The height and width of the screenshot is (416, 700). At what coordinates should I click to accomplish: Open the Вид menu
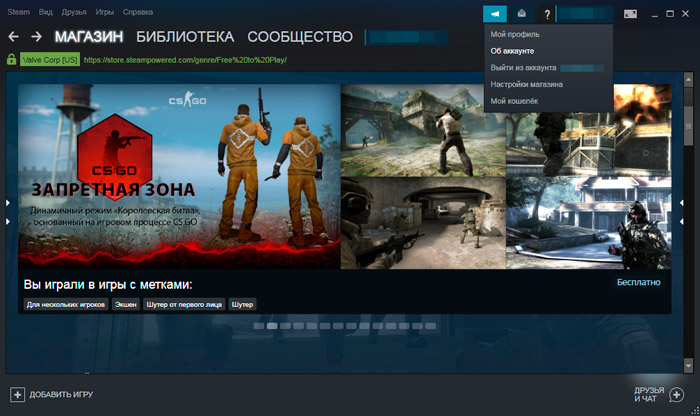point(46,12)
